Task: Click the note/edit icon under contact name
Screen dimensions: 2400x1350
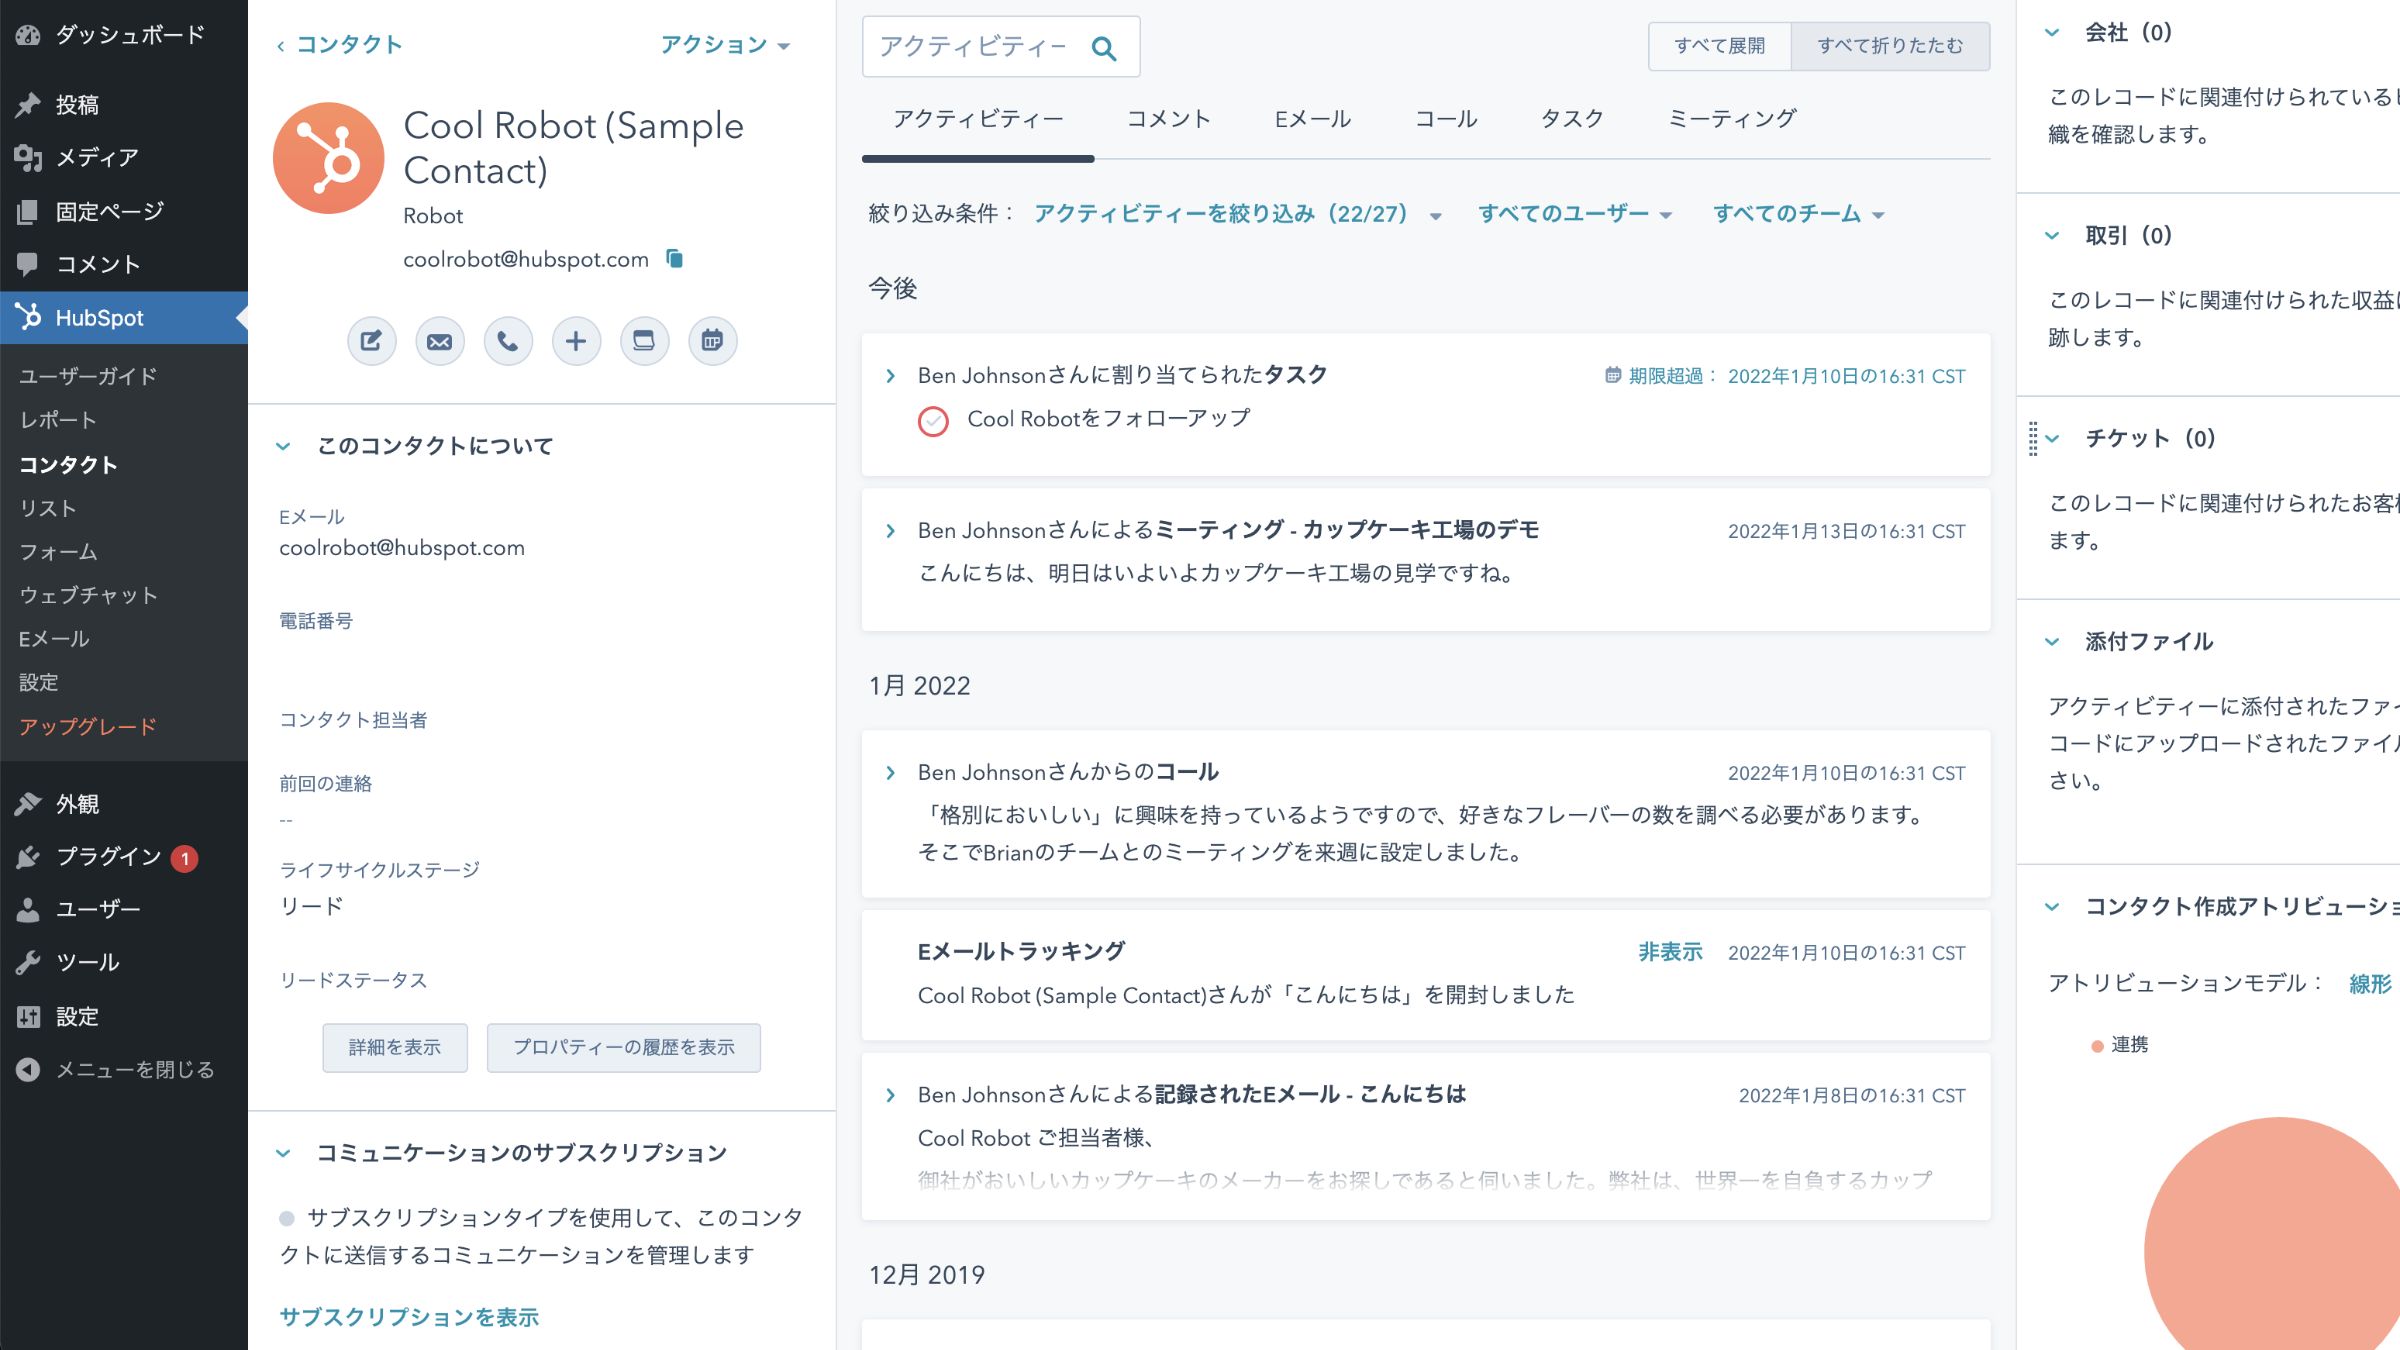Action: click(x=371, y=341)
